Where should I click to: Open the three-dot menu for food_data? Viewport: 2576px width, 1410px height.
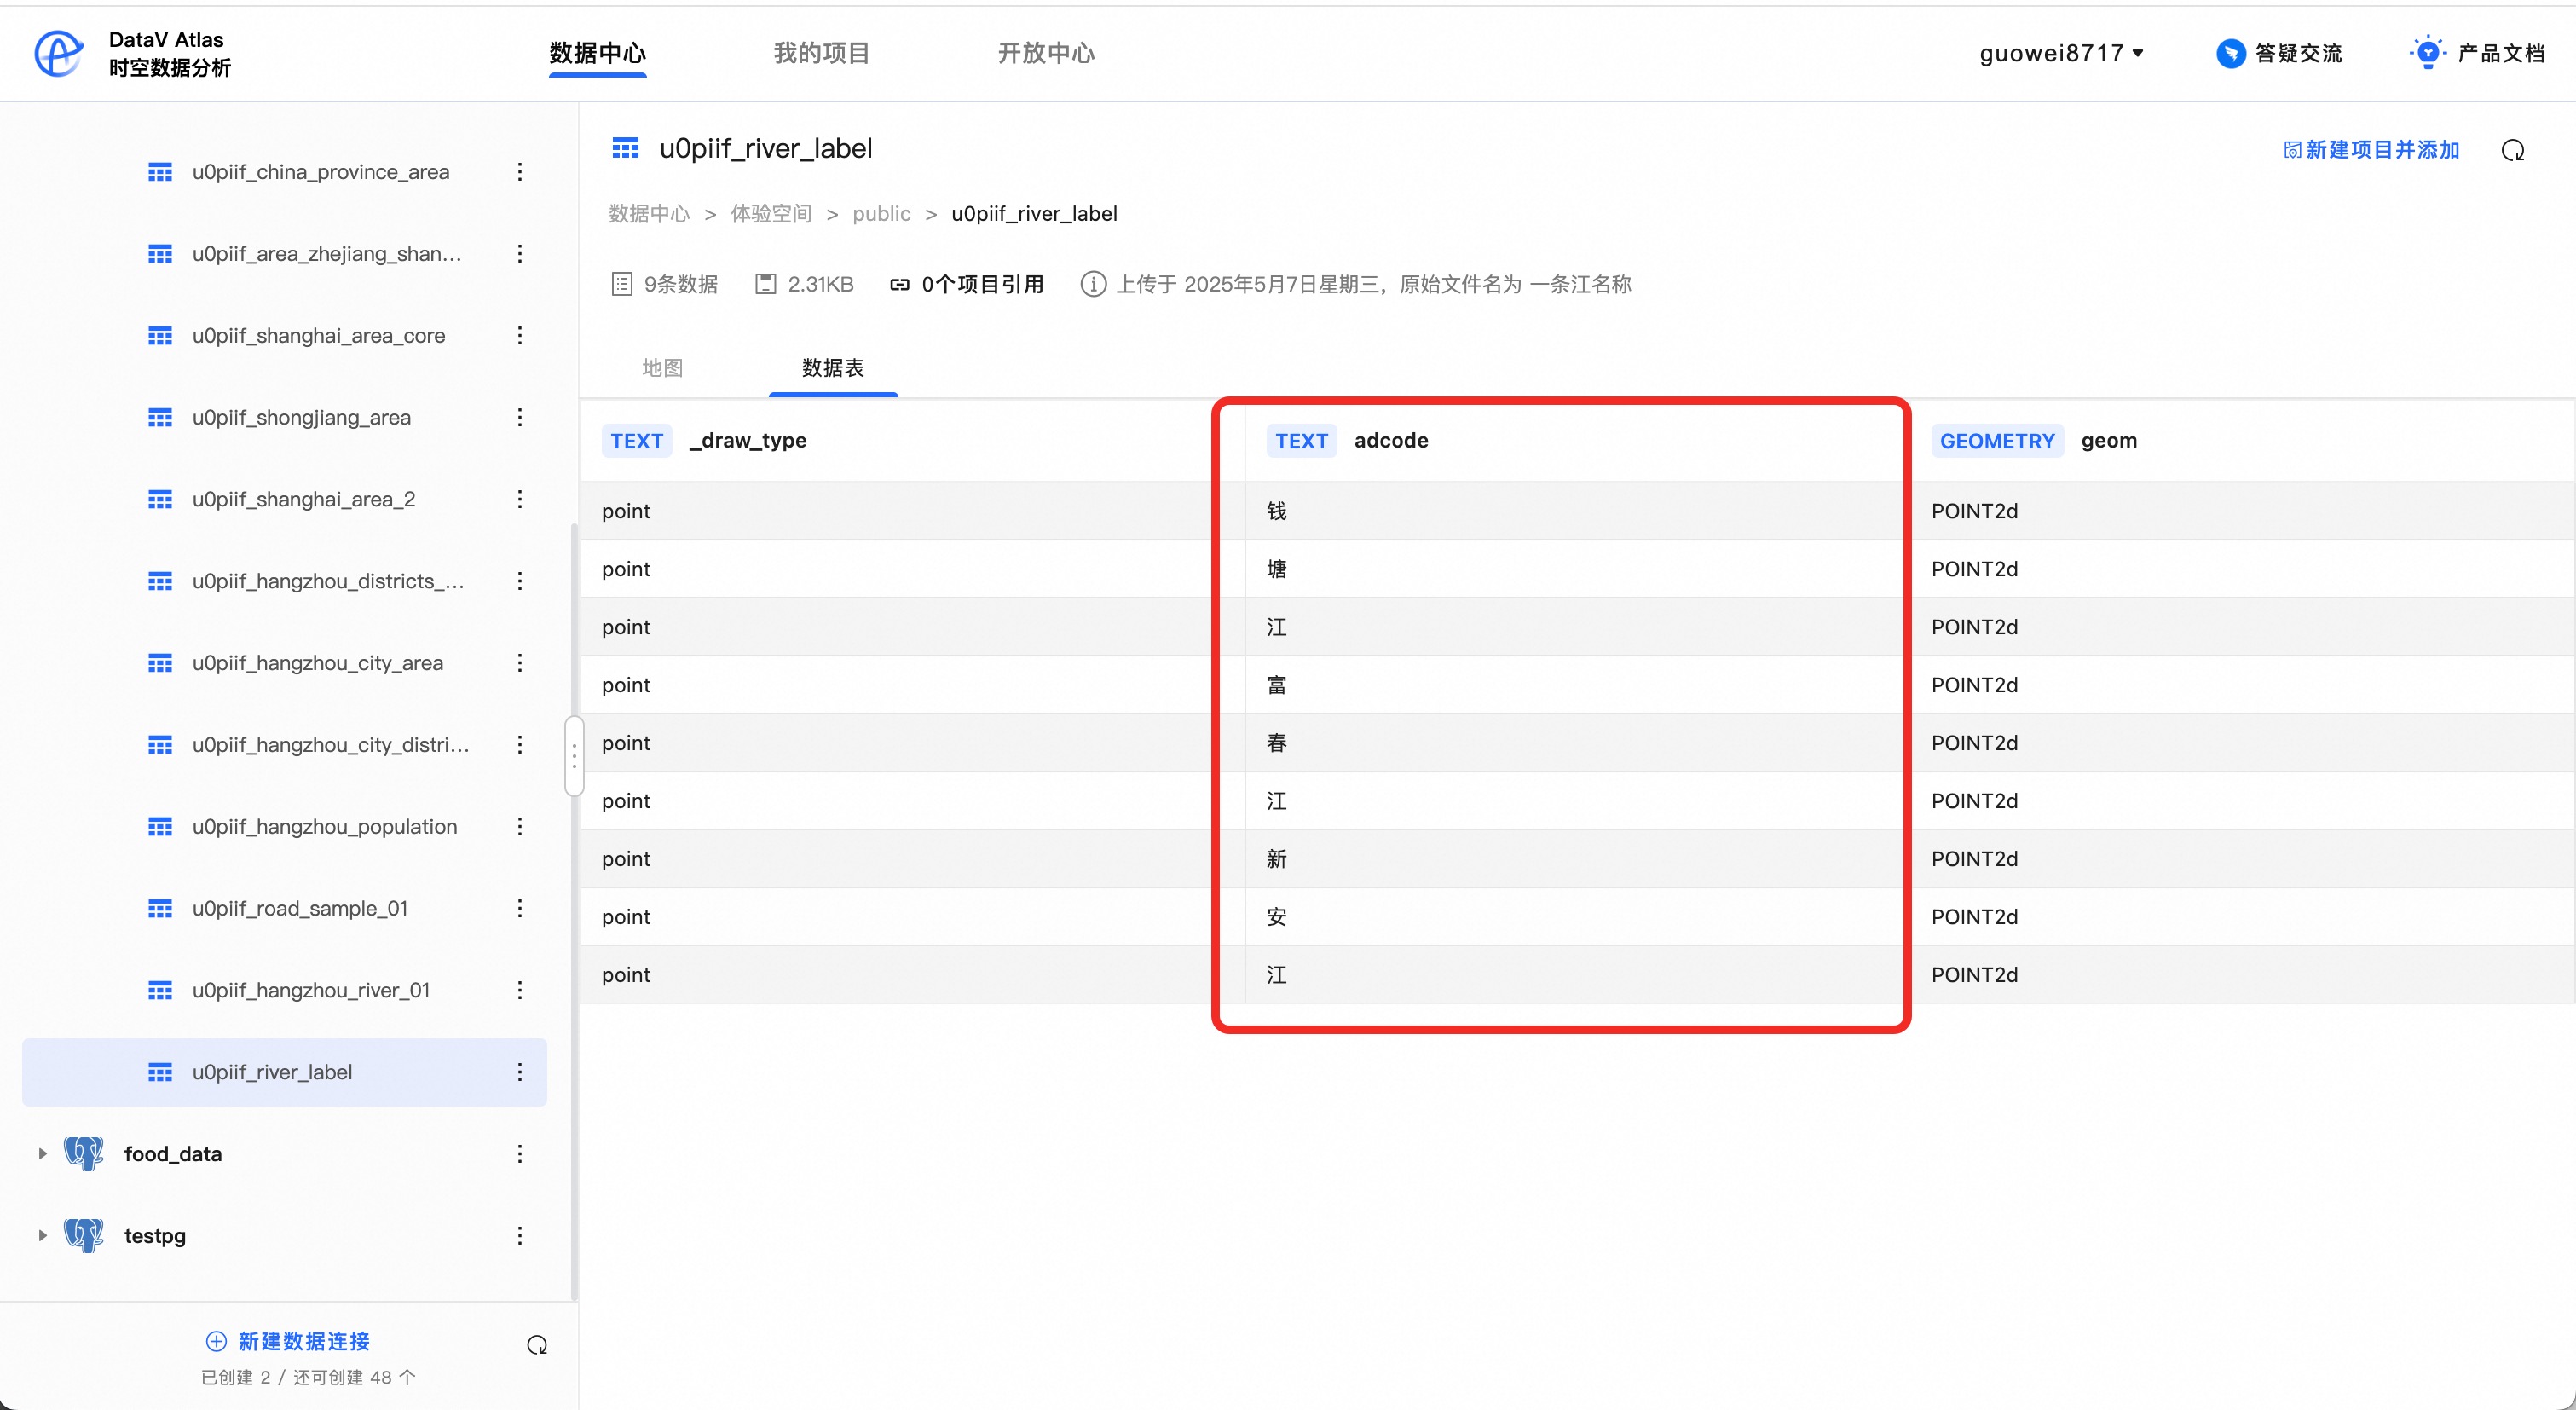coord(519,1154)
